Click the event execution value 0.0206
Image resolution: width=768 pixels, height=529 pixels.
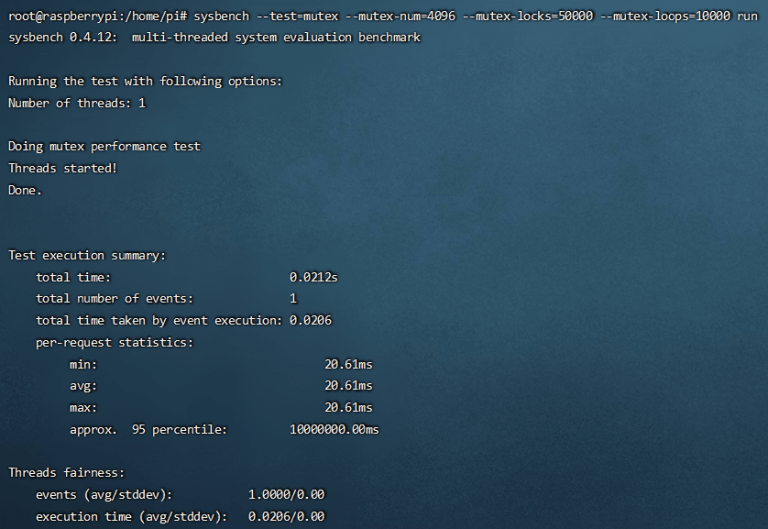tap(310, 320)
